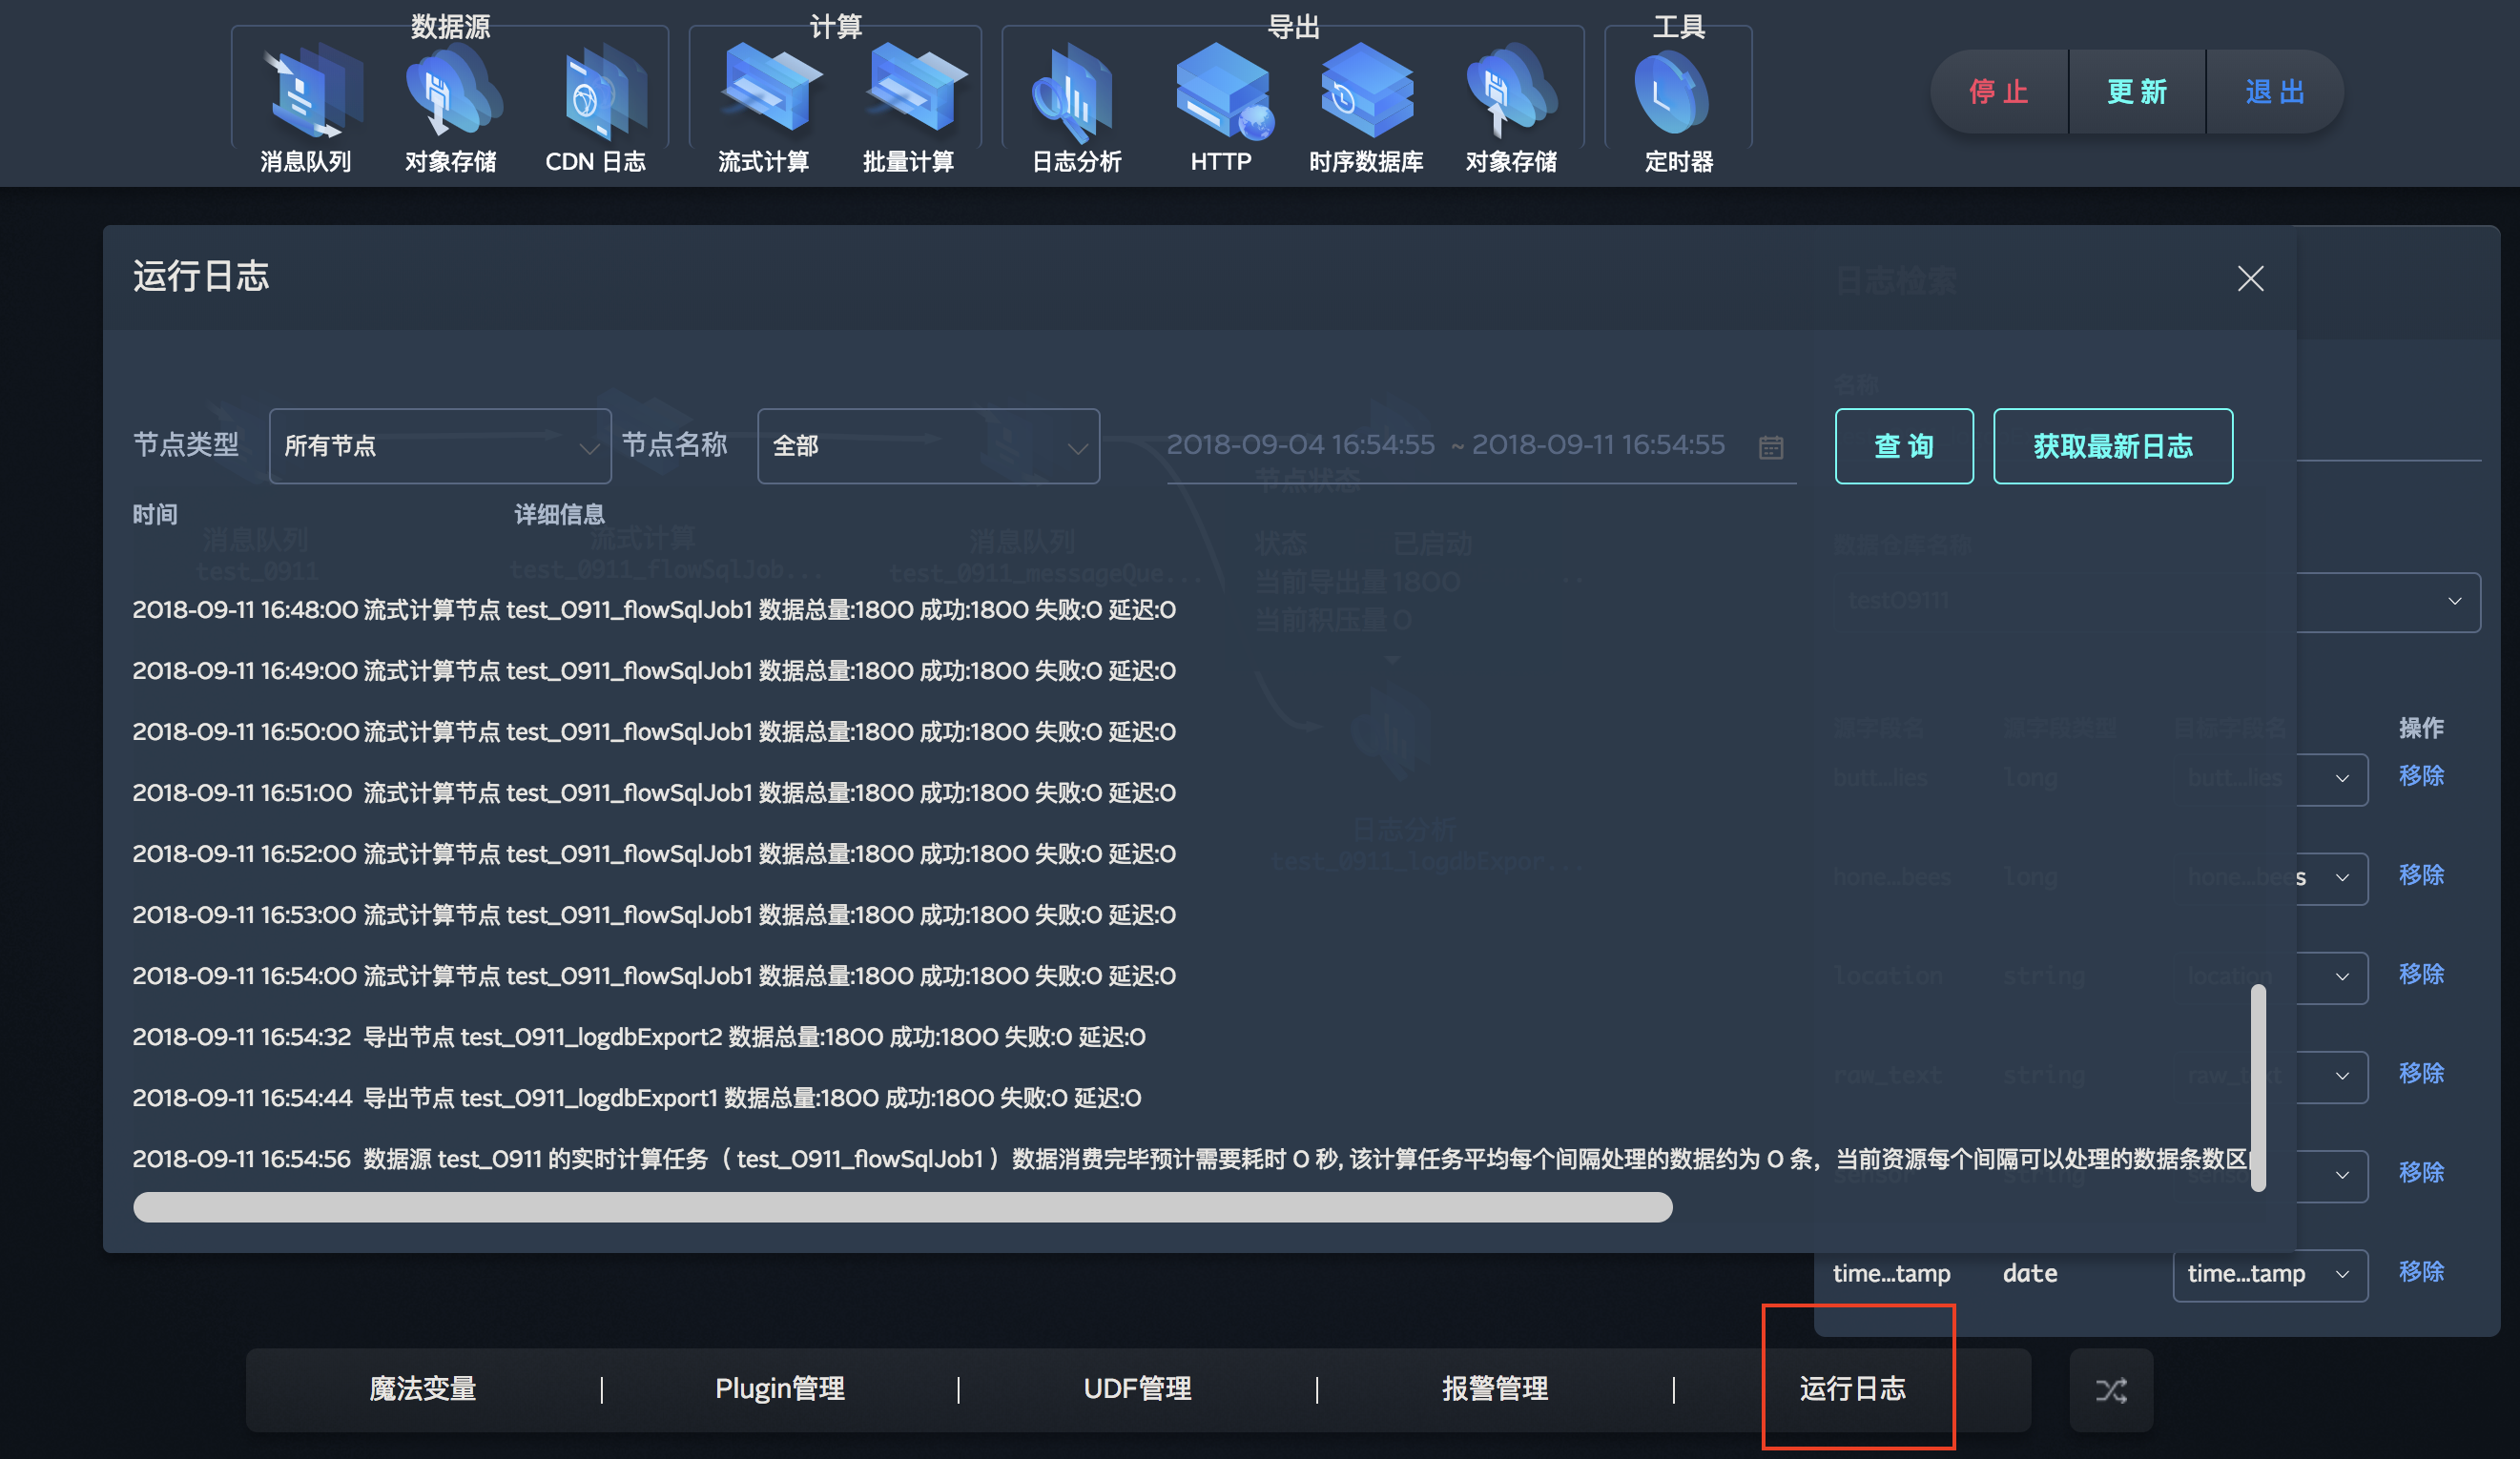Open the calendar date range picker icon

point(1771,447)
